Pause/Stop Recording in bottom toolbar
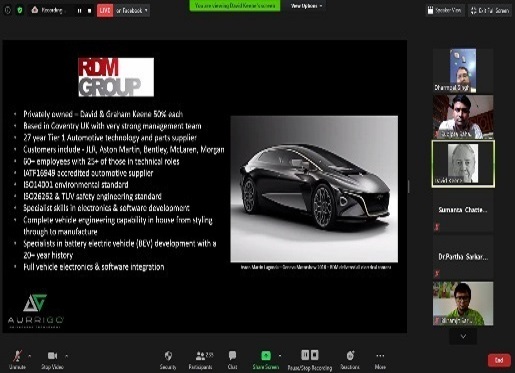The image size is (515, 373). (x=310, y=359)
